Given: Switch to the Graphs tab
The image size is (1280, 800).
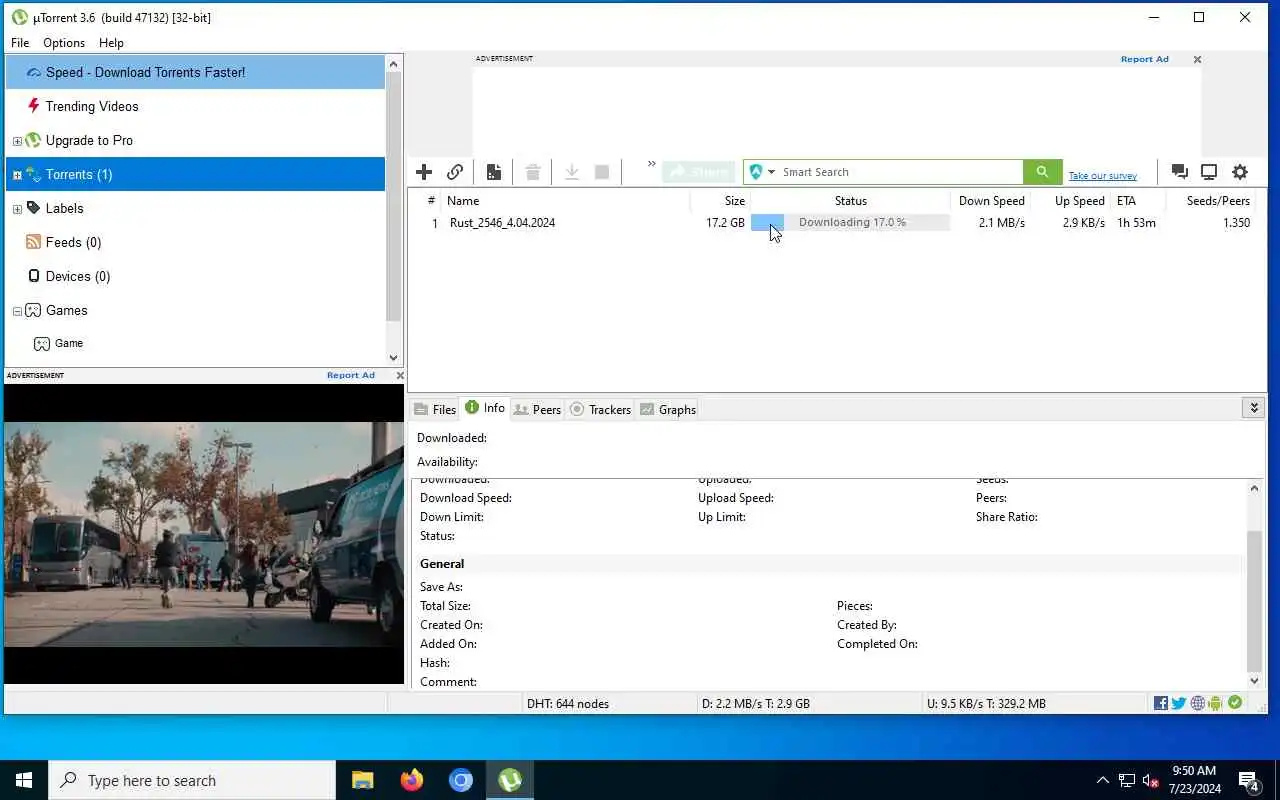Looking at the screenshot, I should click(667, 409).
